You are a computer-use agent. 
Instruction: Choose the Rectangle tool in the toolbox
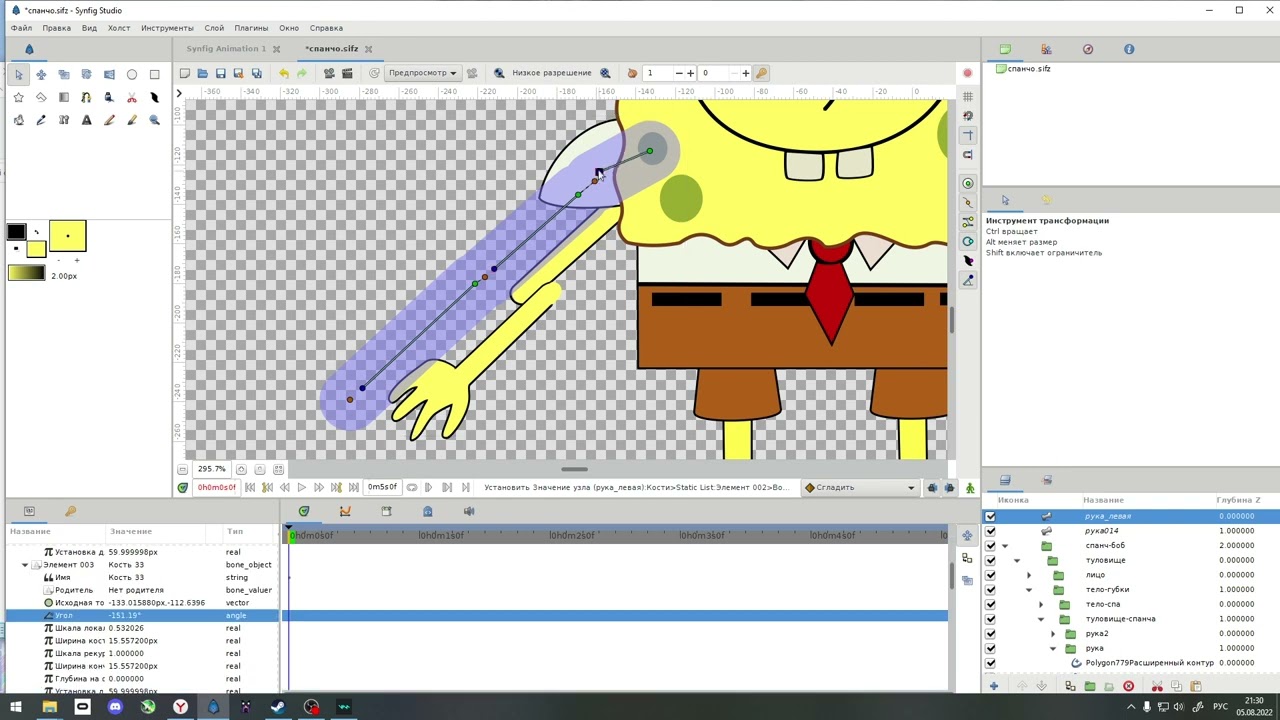click(x=154, y=74)
